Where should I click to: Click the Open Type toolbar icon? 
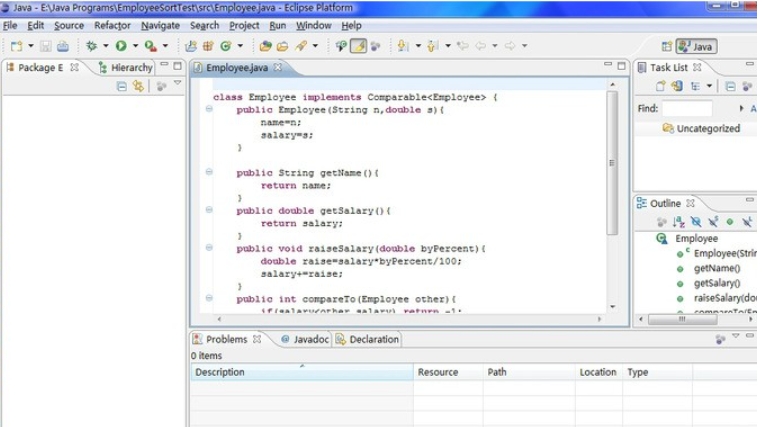(265, 46)
